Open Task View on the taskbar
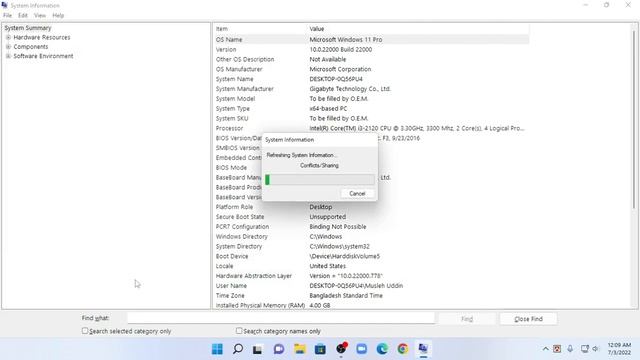640x360 pixels. click(258, 349)
